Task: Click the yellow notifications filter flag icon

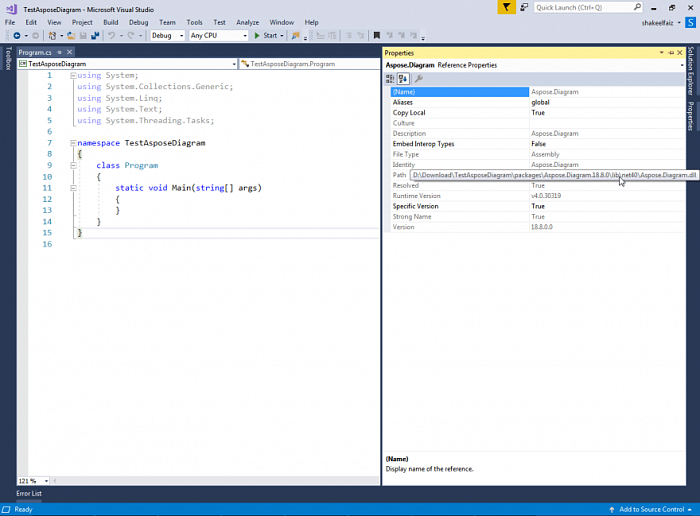Action: click(x=506, y=7)
